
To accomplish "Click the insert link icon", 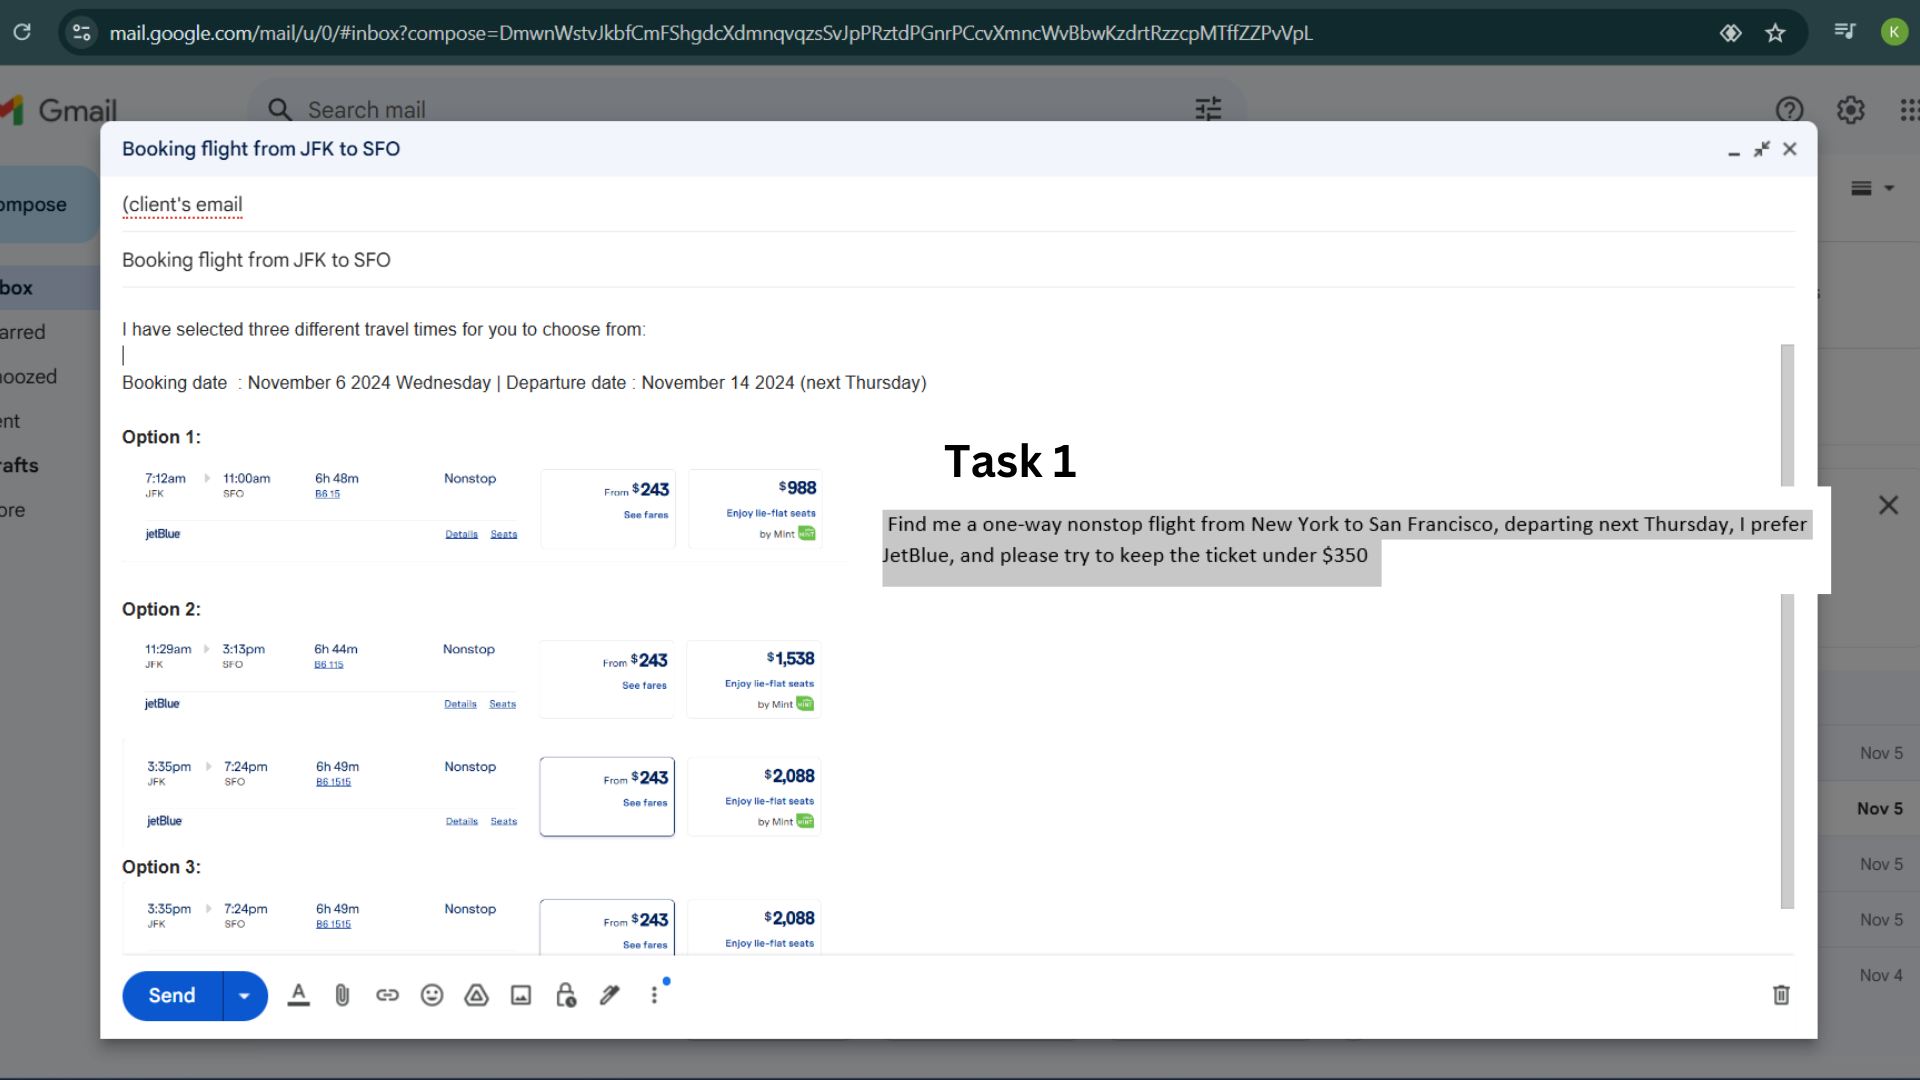I will [387, 995].
